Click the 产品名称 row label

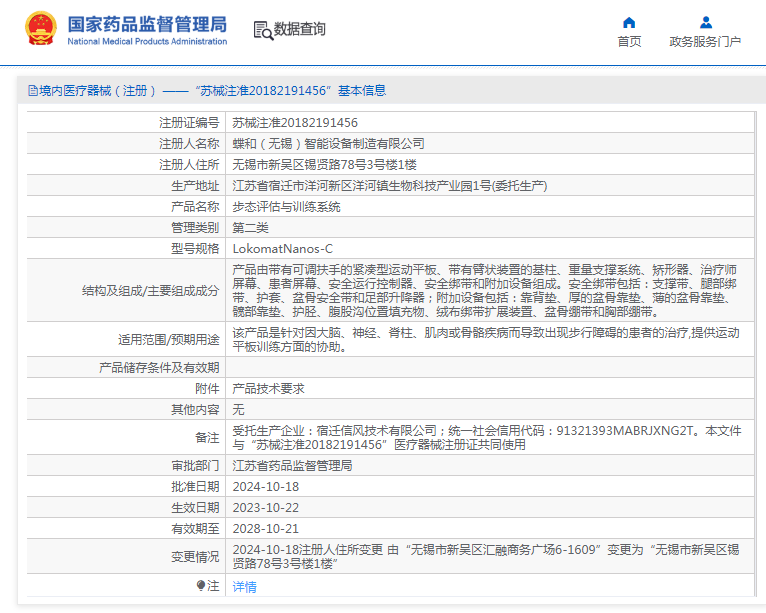(195, 207)
